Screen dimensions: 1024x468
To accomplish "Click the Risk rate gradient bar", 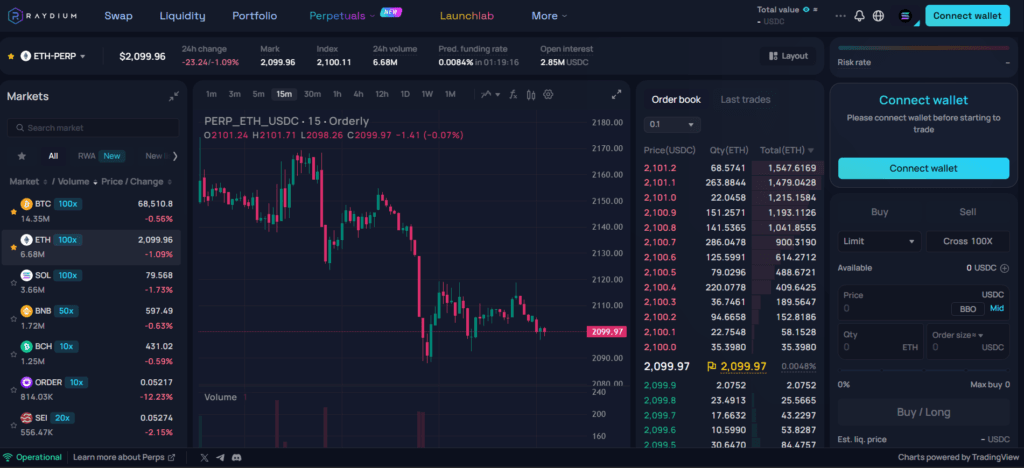I will pos(923,48).
